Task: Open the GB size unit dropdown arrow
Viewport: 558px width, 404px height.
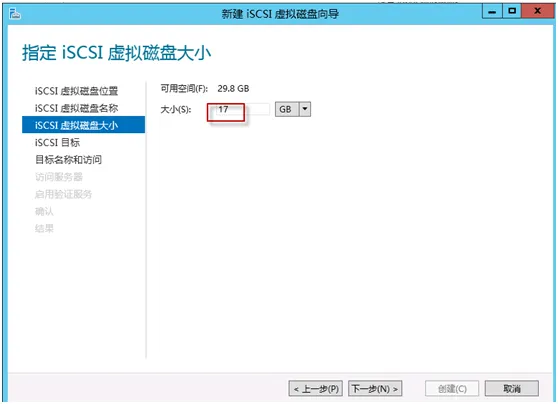Action: [305, 109]
